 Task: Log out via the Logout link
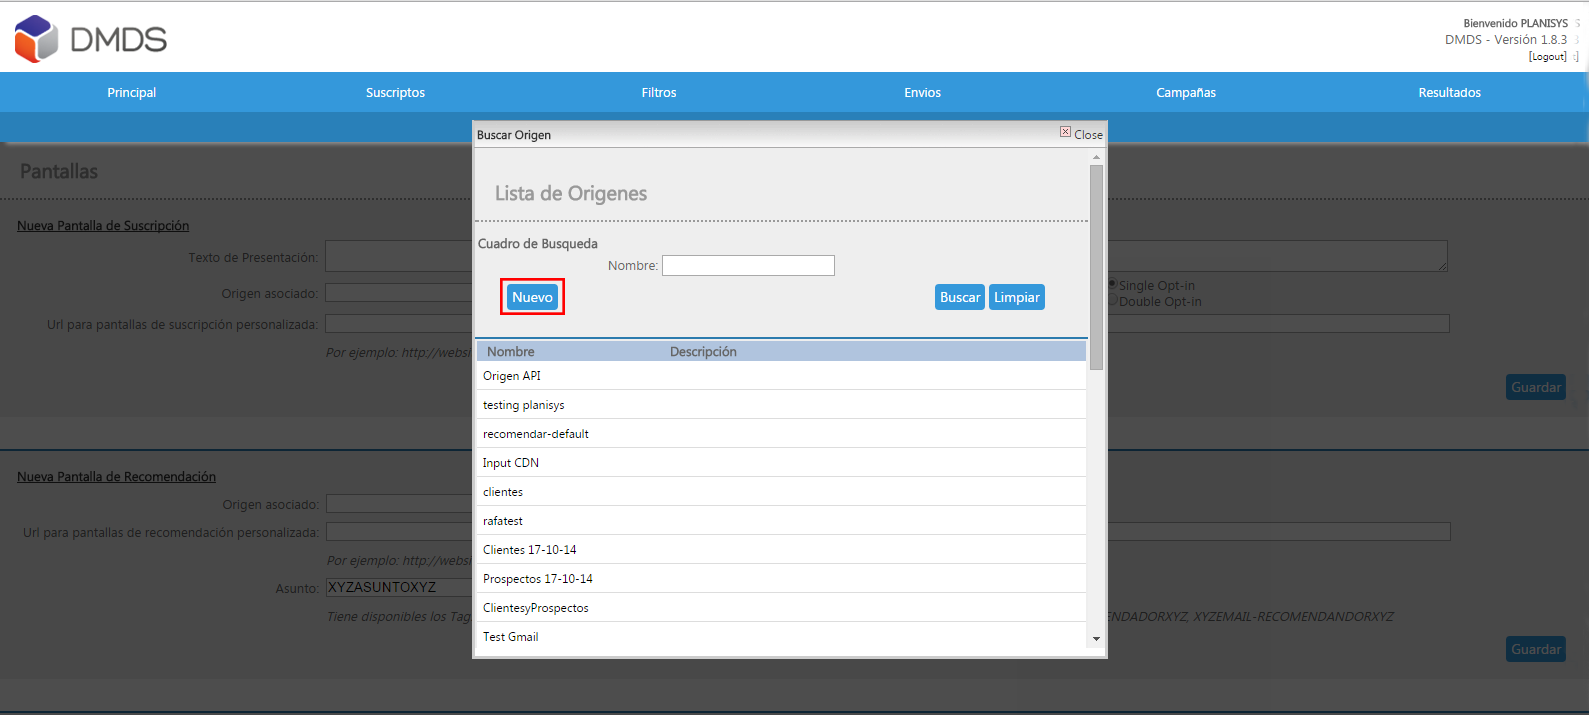[x=1547, y=57]
